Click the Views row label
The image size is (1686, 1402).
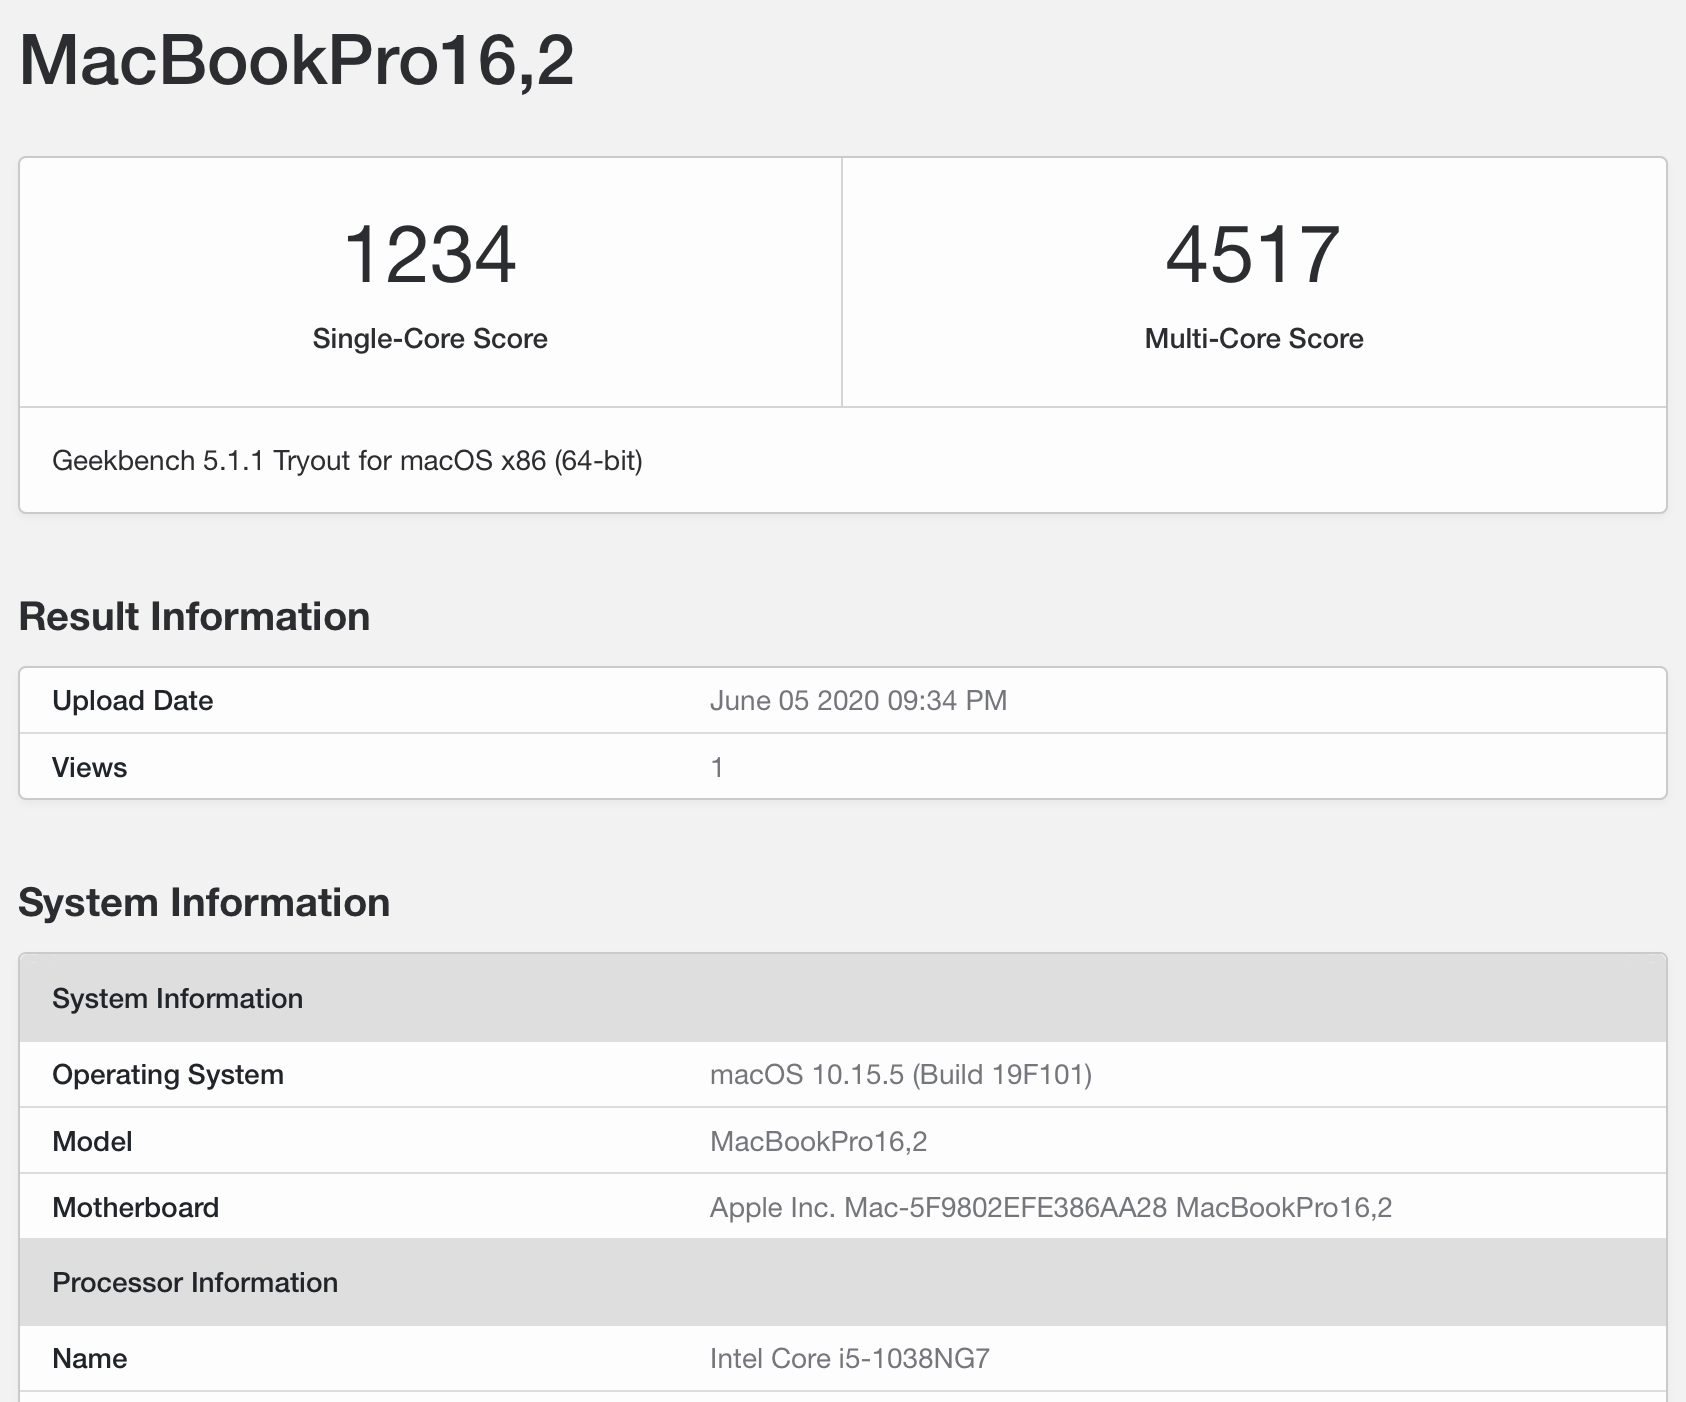pos(89,767)
